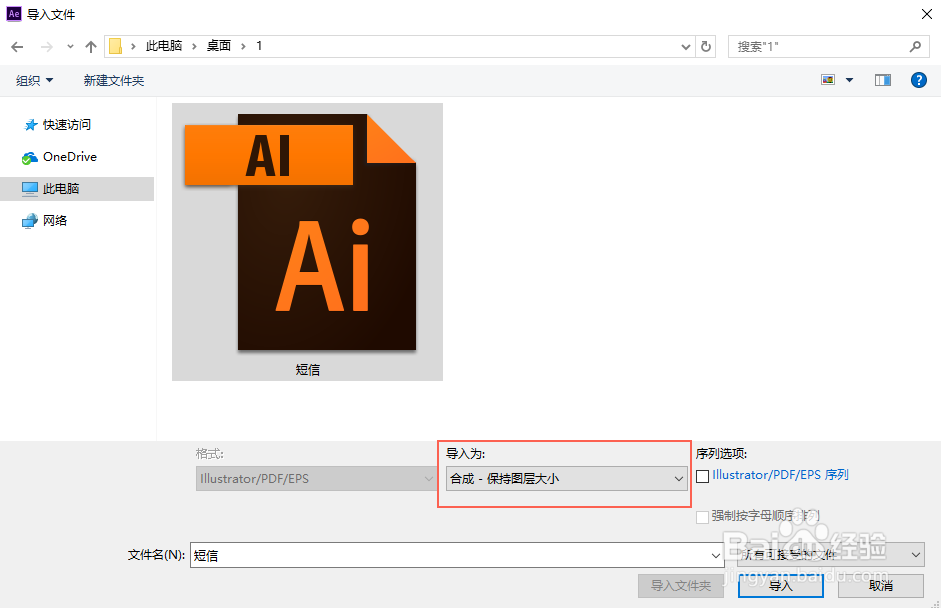This screenshot has width=941, height=608.
Task: Select the 短信 AI file thumbnail
Action: [307, 241]
